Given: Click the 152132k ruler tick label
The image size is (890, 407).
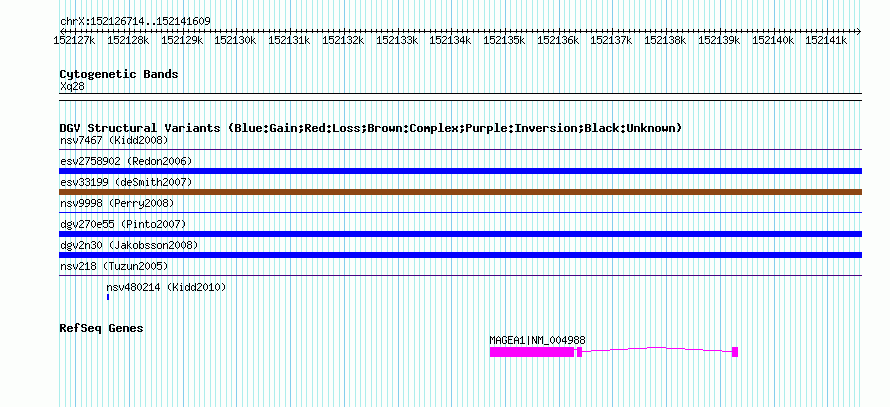Looking at the screenshot, I should point(343,40).
